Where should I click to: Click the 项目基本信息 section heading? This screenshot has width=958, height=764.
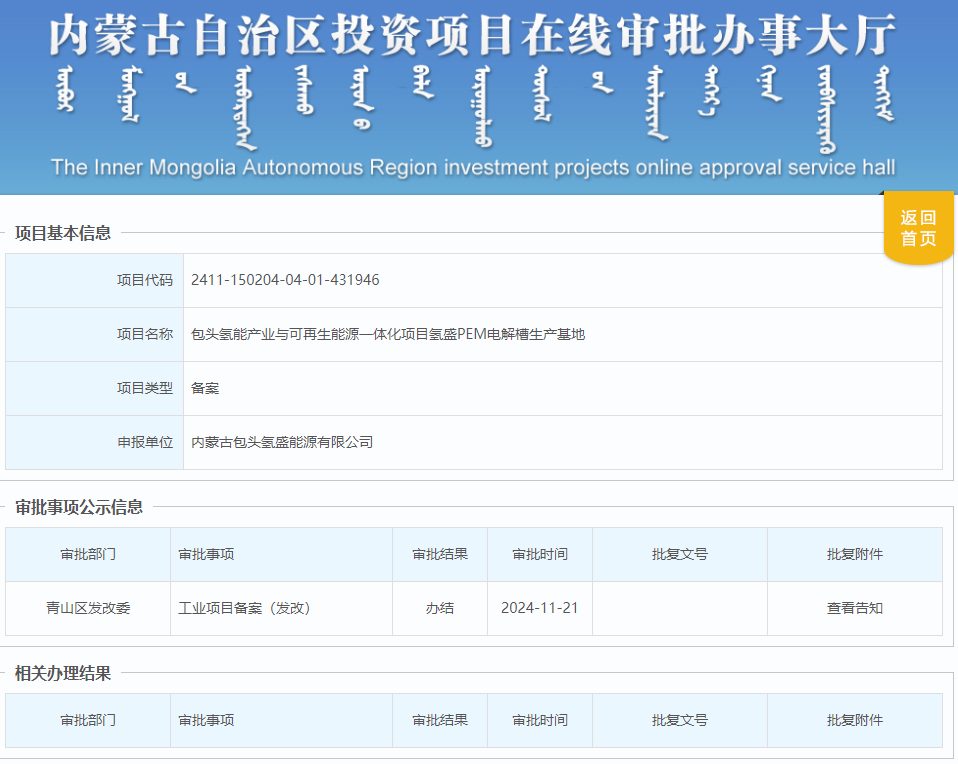[63, 233]
